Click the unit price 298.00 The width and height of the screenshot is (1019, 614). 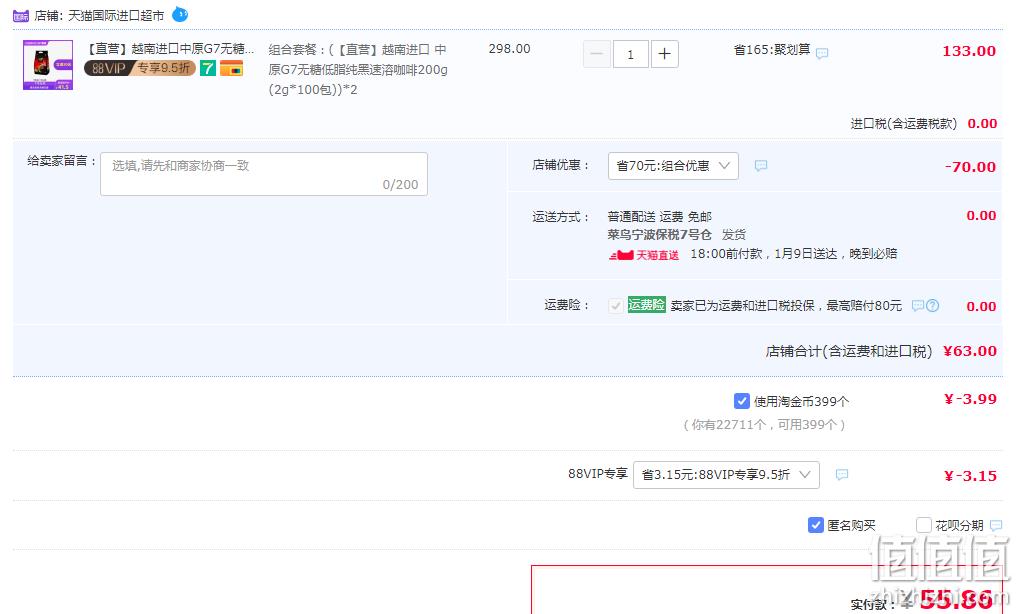point(510,49)
